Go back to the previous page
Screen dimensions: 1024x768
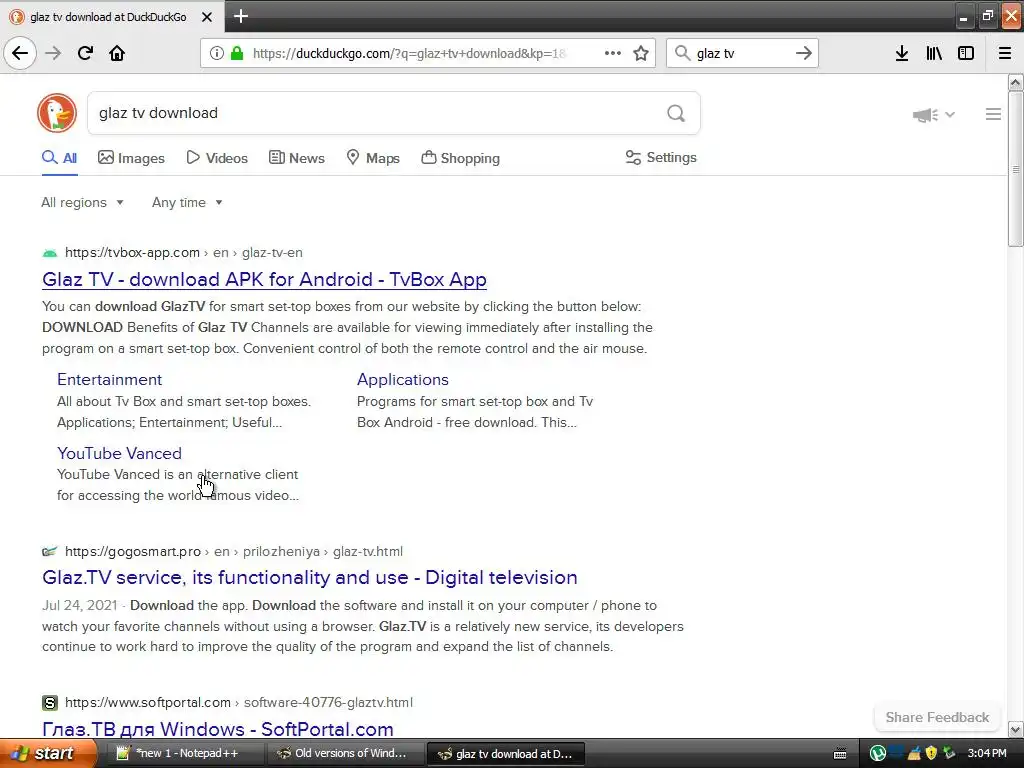20,53
